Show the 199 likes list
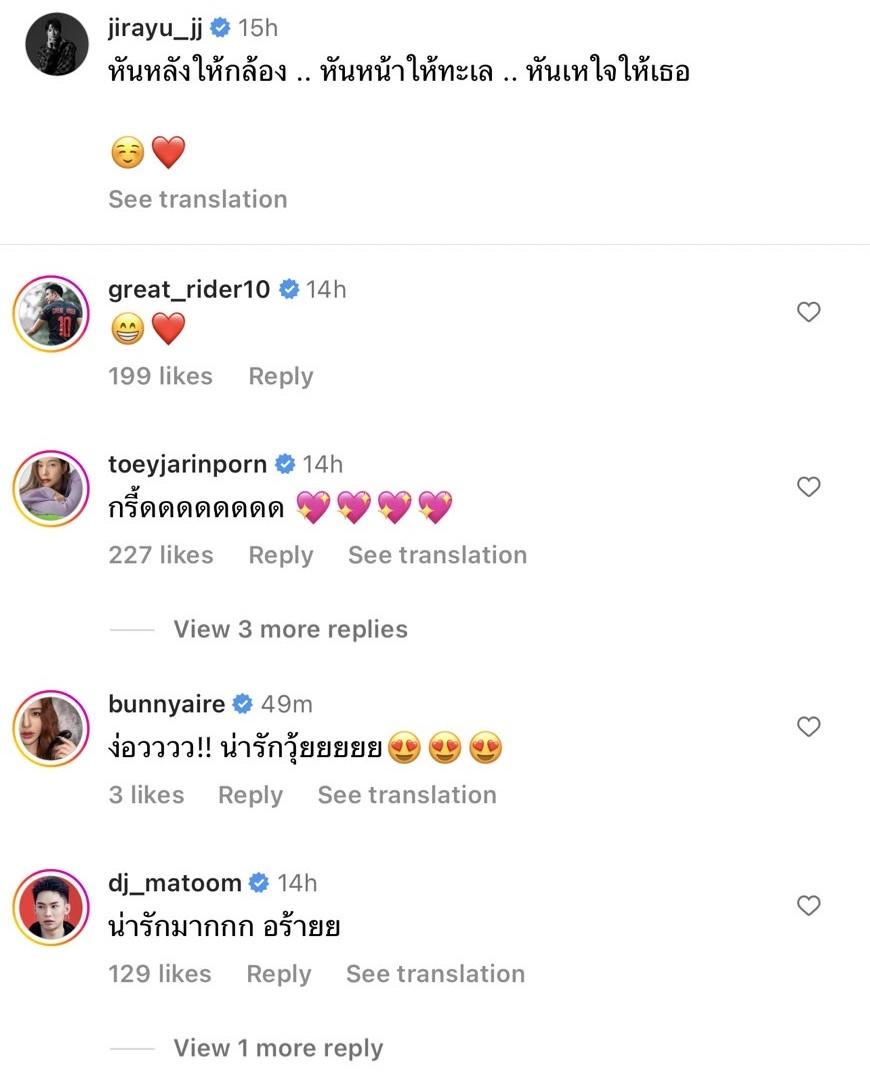The image size is (870, 1078). pyautogui.click(x=160, y=376)
